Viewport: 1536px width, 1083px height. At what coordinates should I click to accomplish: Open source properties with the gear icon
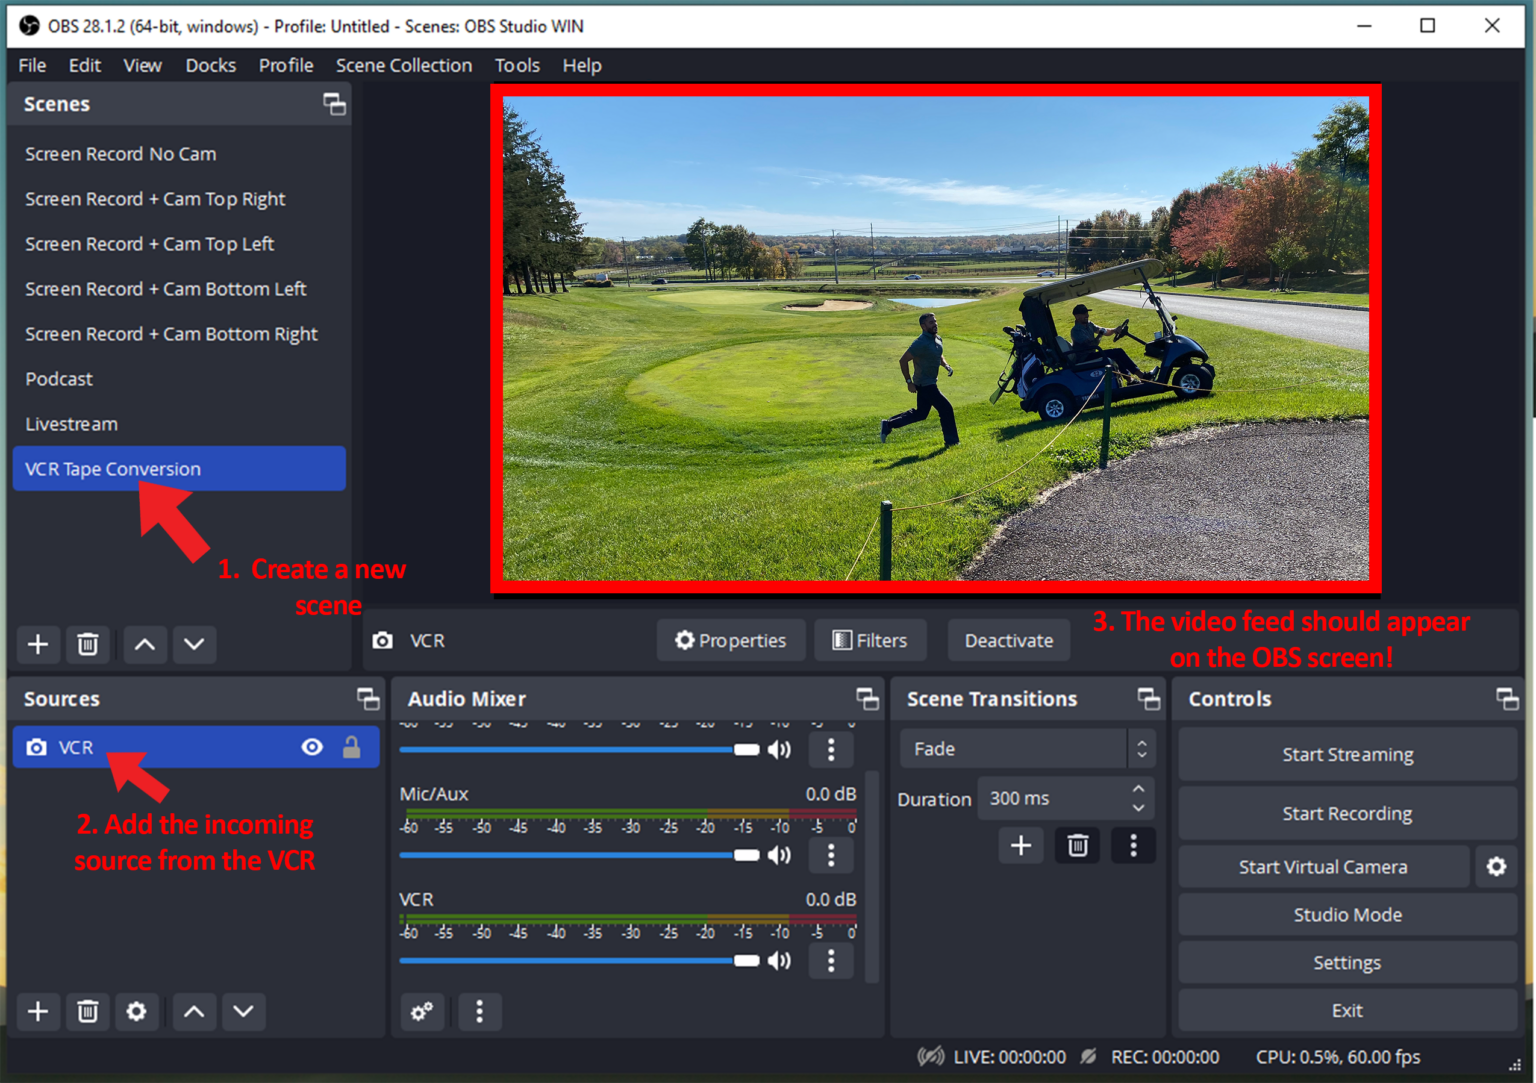(137, 1011)
